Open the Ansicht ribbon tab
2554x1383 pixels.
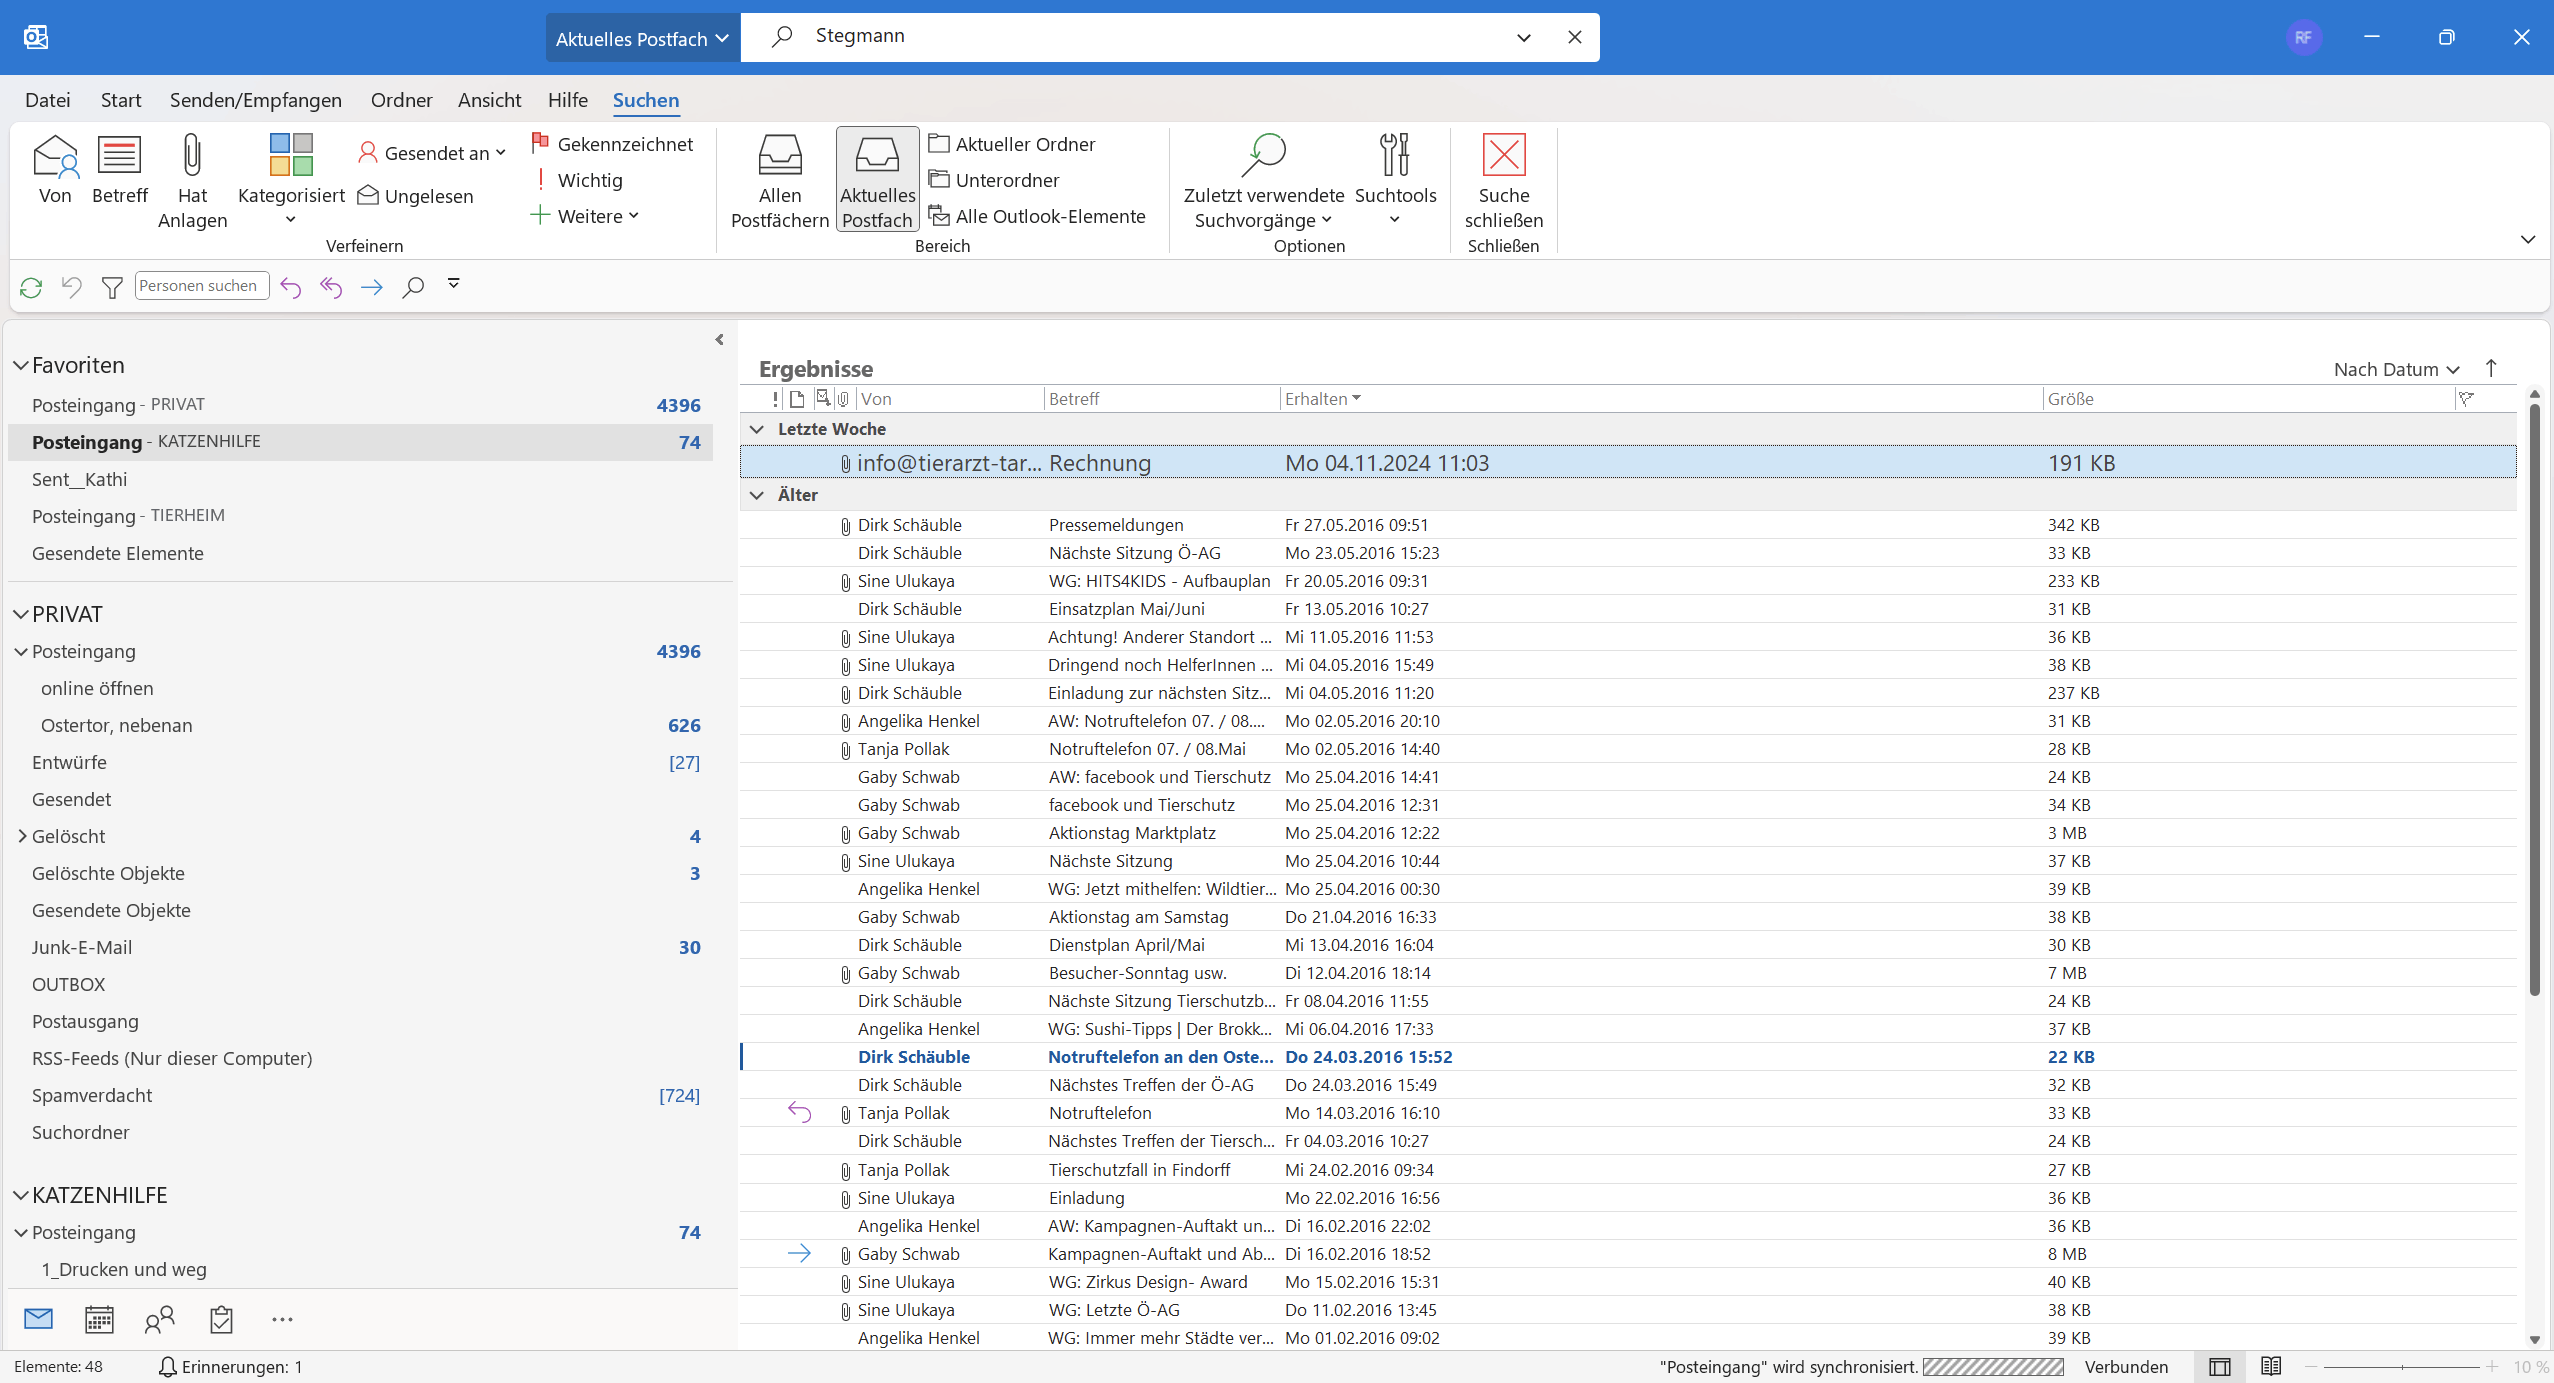pyautogui.click(x=489, y=100)
